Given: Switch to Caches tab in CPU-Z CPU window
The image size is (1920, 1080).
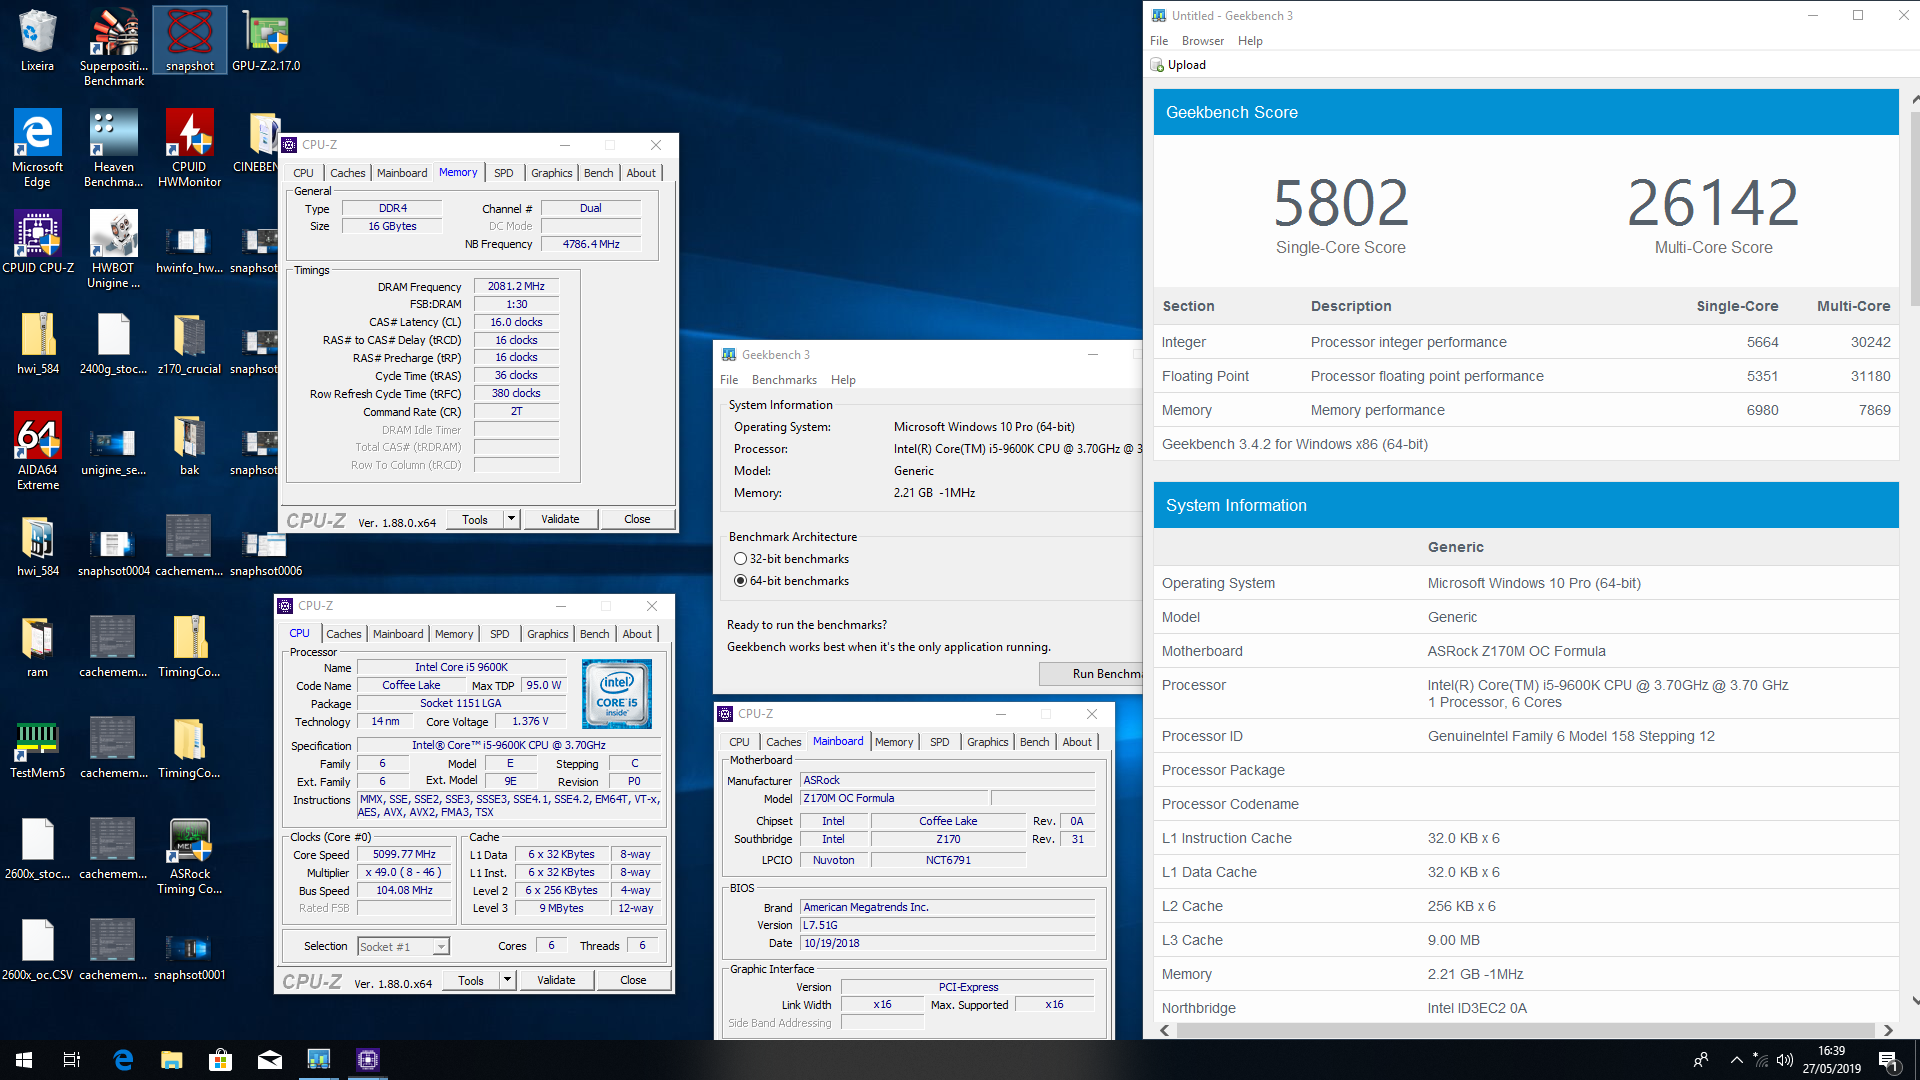Looking at the screenshot, I should (x=344, y=634).
